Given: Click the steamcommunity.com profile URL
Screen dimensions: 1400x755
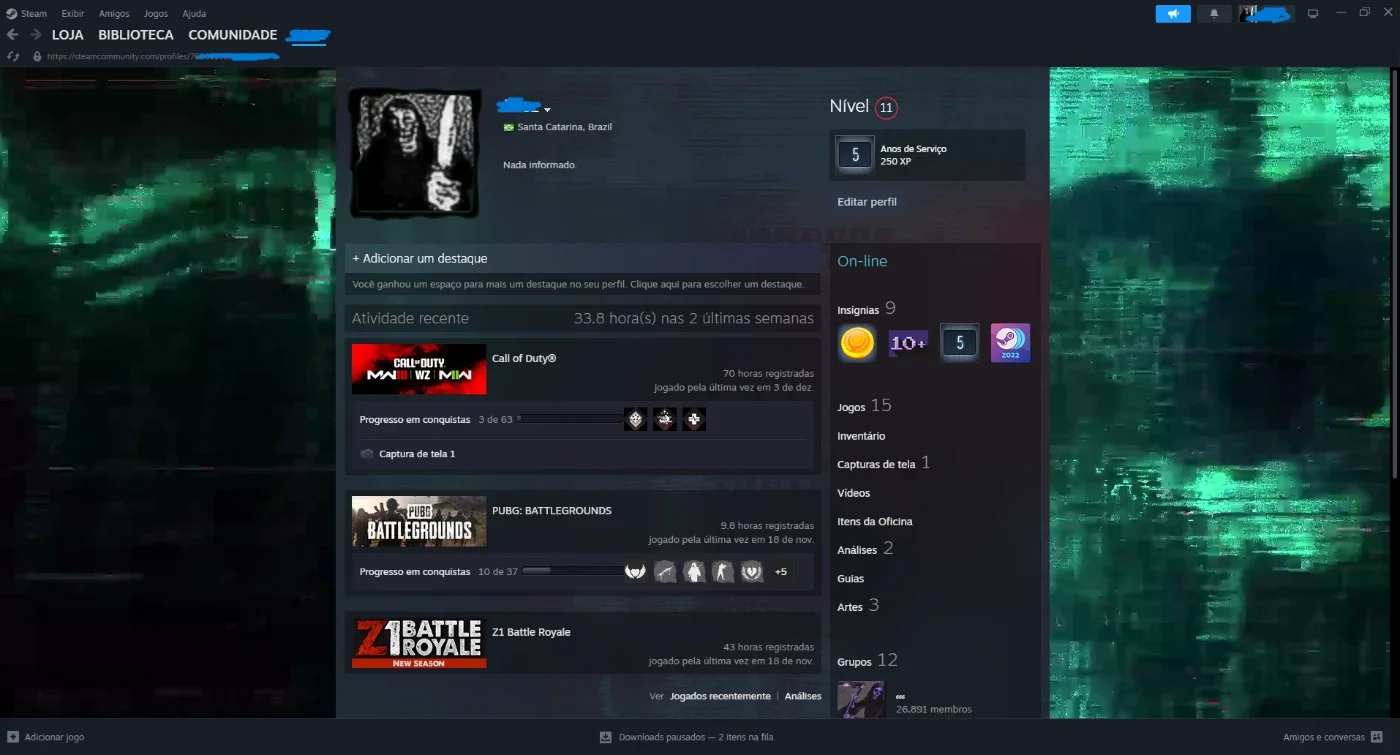Looking at the screenshot, I should coord(162,57).
